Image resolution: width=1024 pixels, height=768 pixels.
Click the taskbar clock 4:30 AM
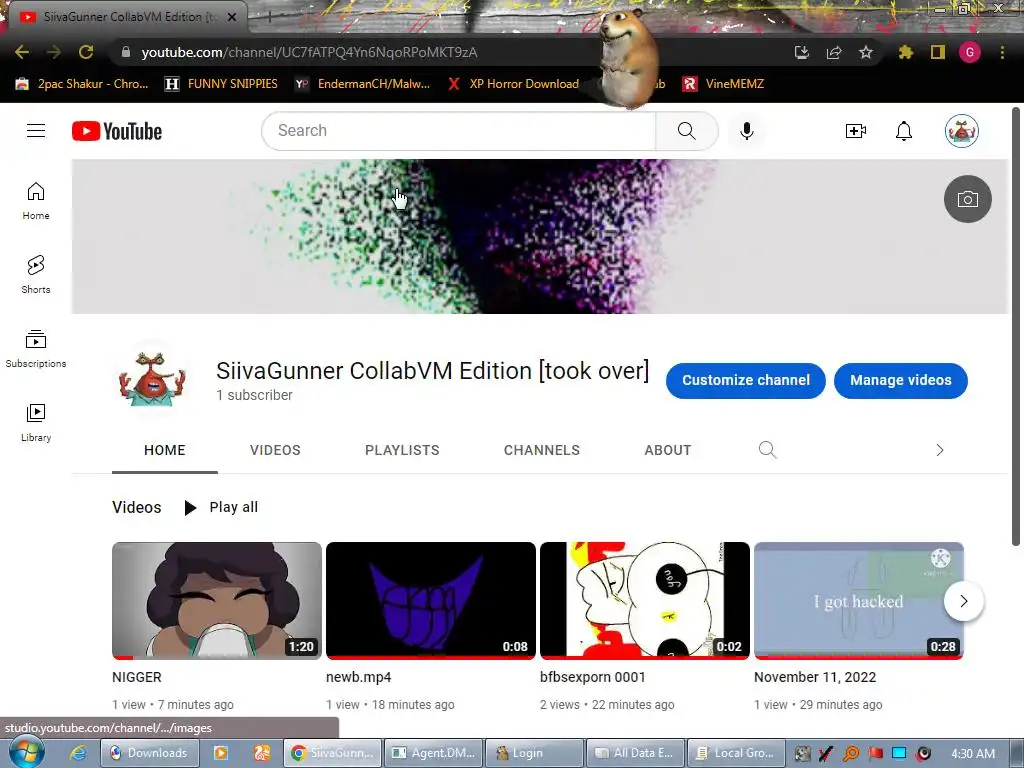click(x=973, y=754)
